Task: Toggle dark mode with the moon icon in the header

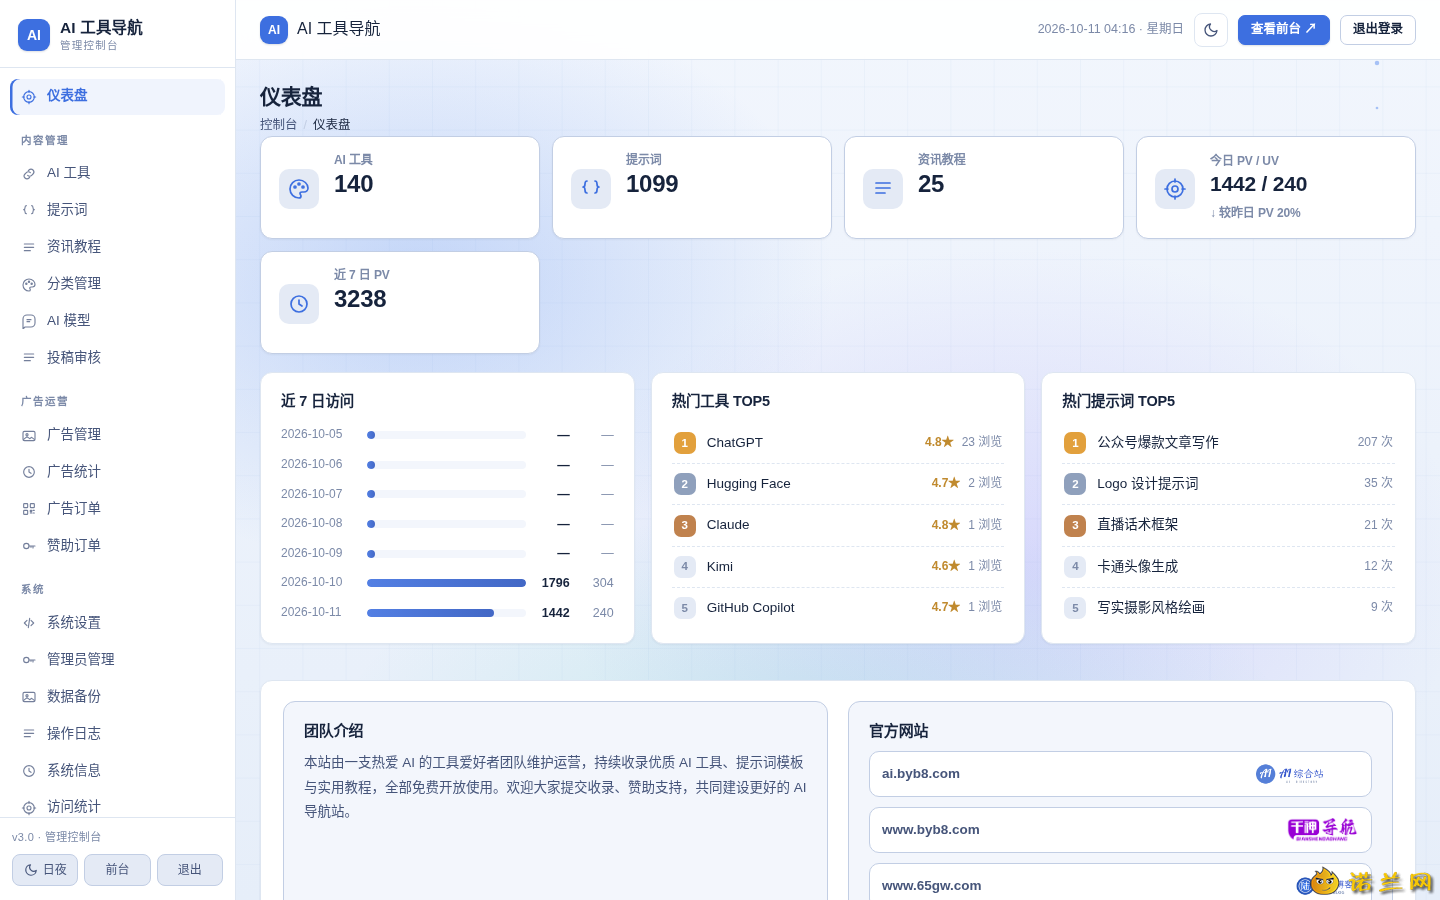Action: [1211, 30]
